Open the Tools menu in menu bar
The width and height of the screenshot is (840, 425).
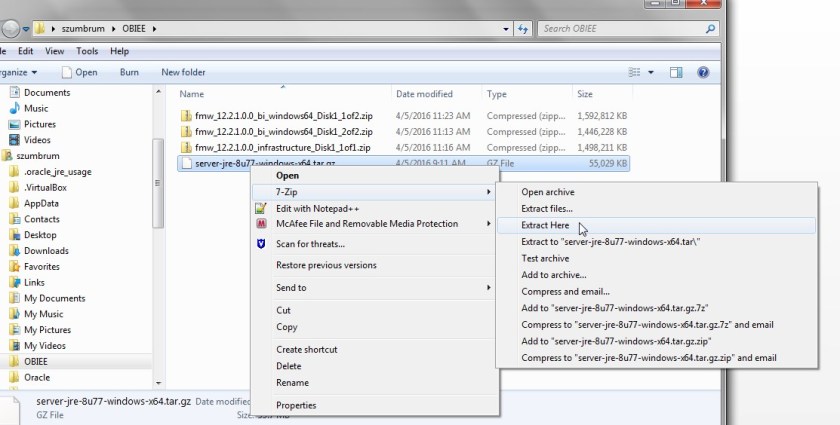(x=87, y=51)
